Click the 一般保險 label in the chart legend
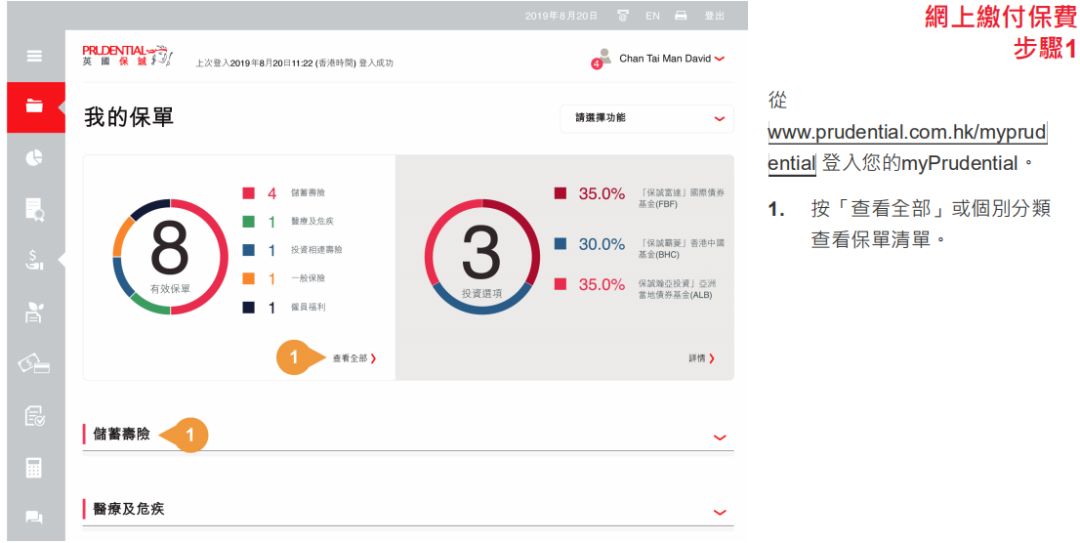 point(307,278)
